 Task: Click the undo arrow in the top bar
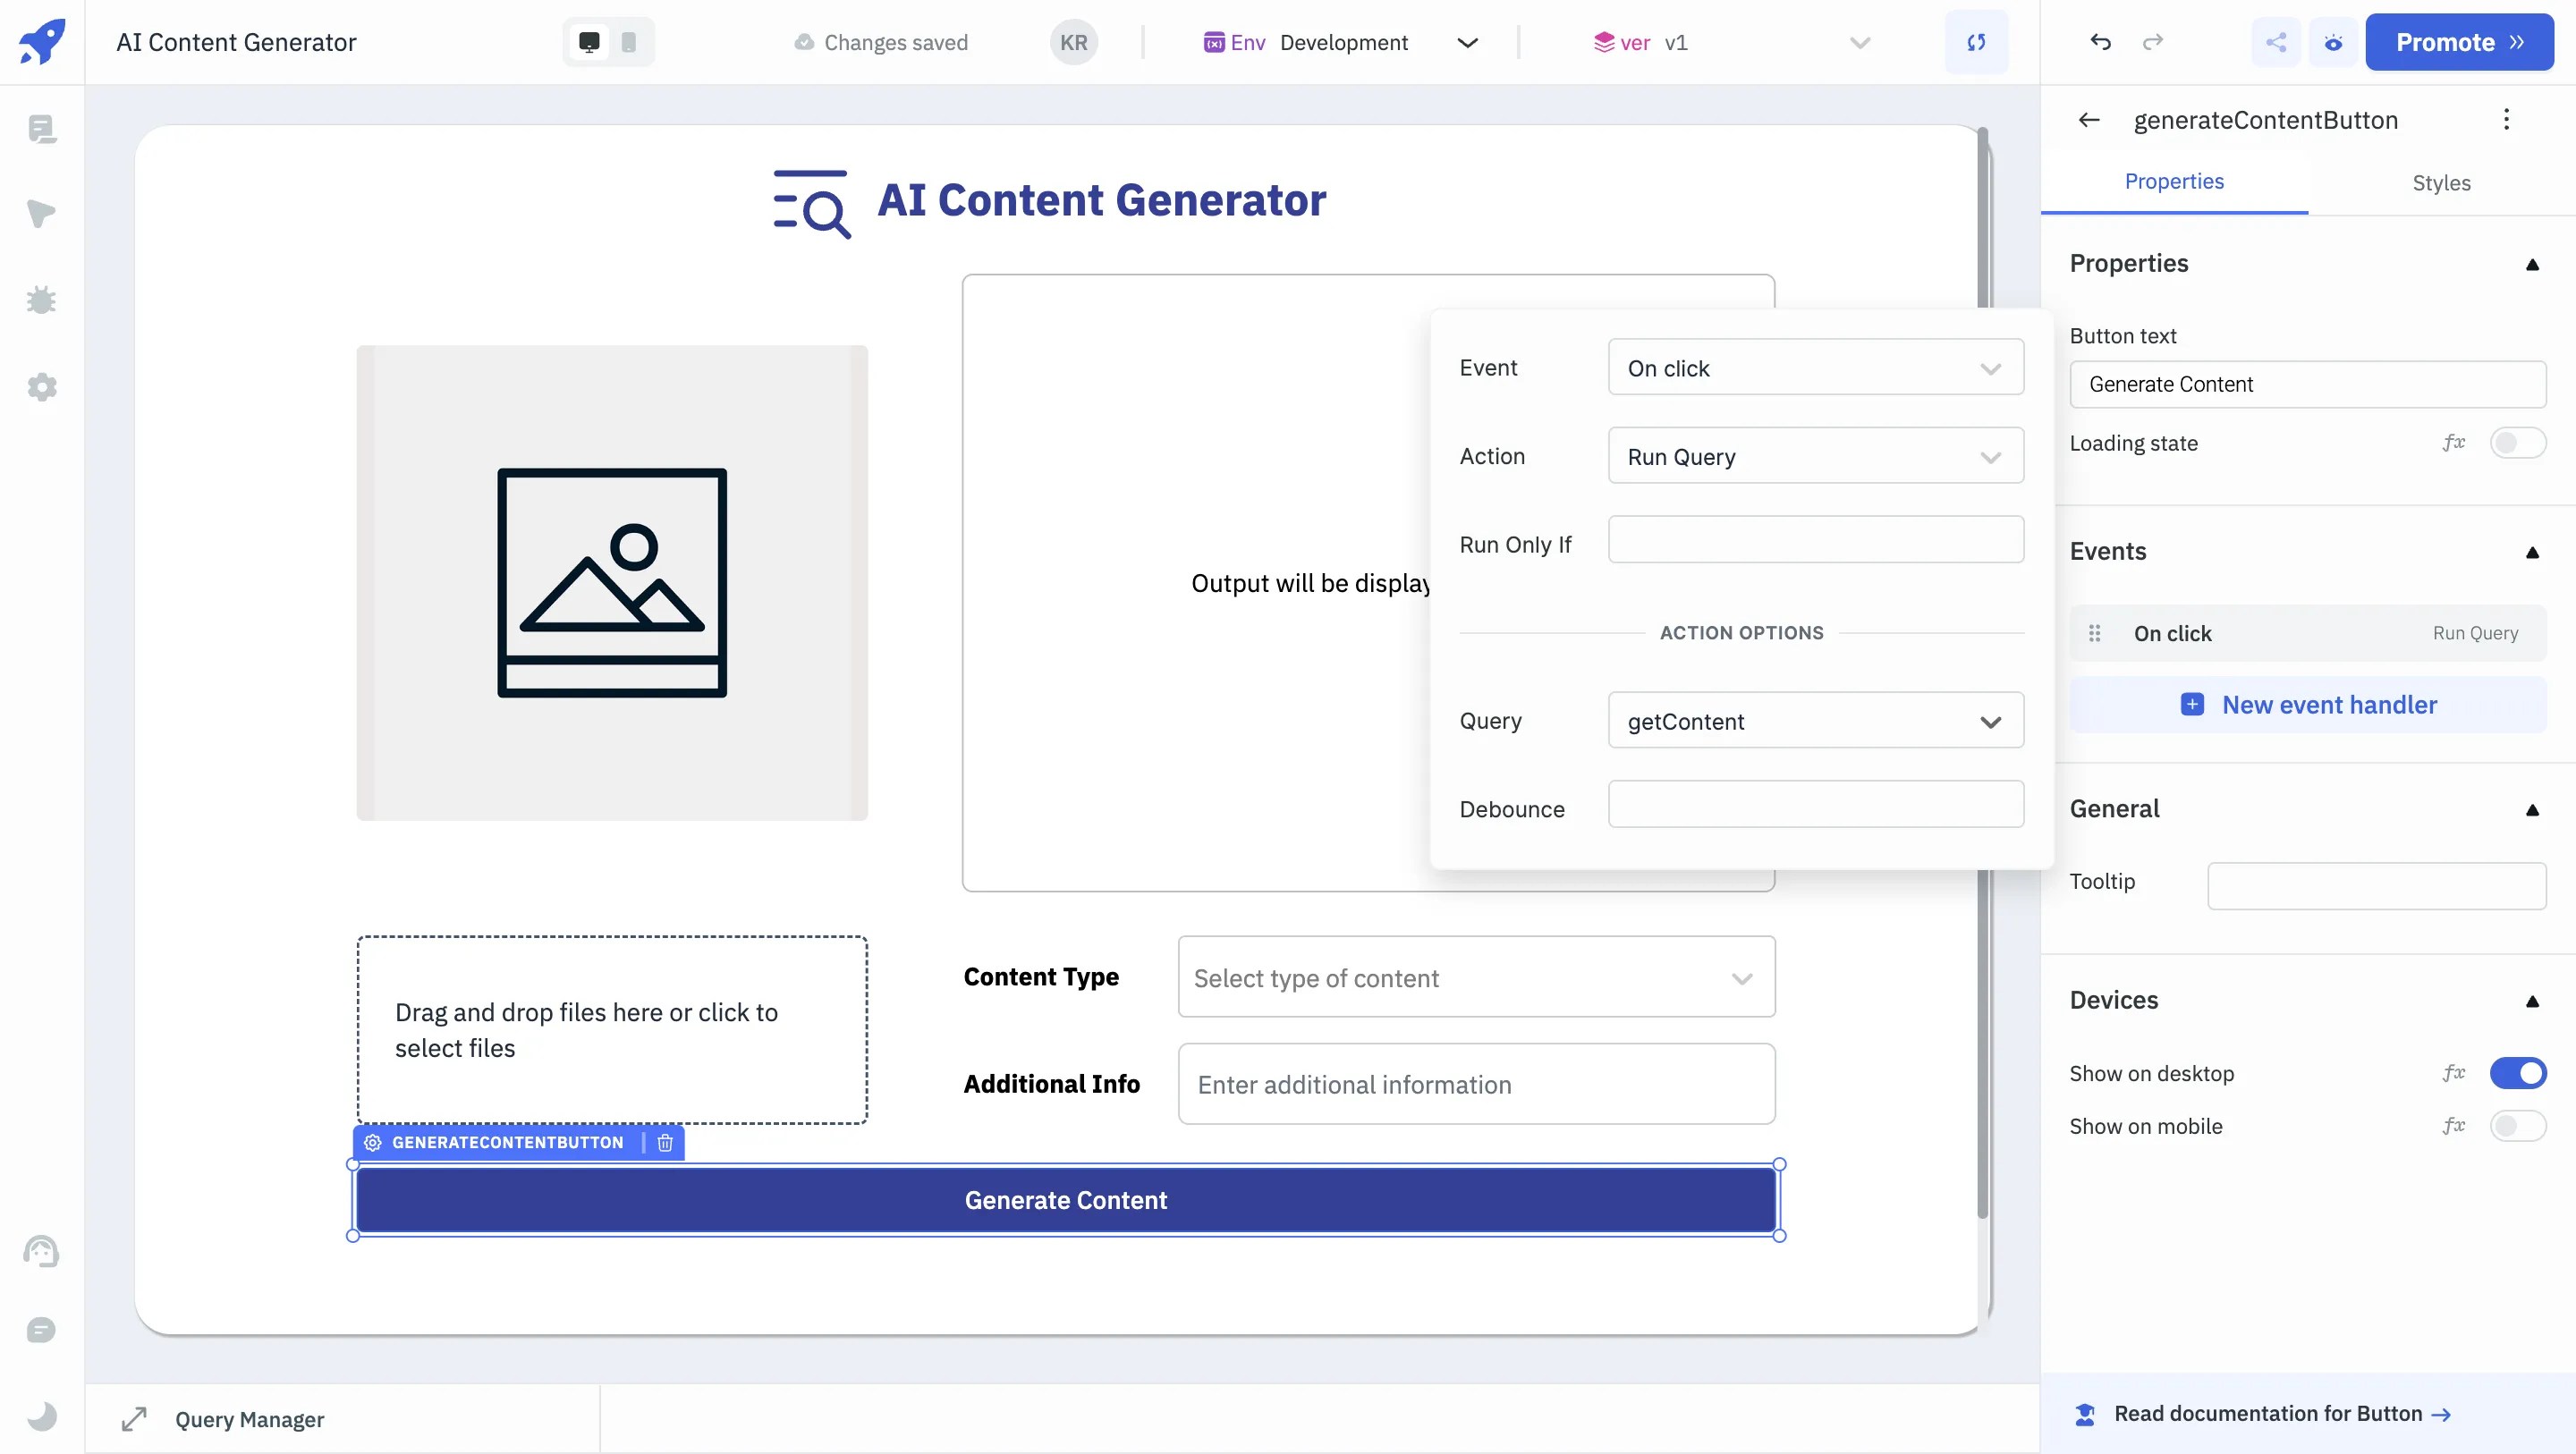coord(2100,42)
